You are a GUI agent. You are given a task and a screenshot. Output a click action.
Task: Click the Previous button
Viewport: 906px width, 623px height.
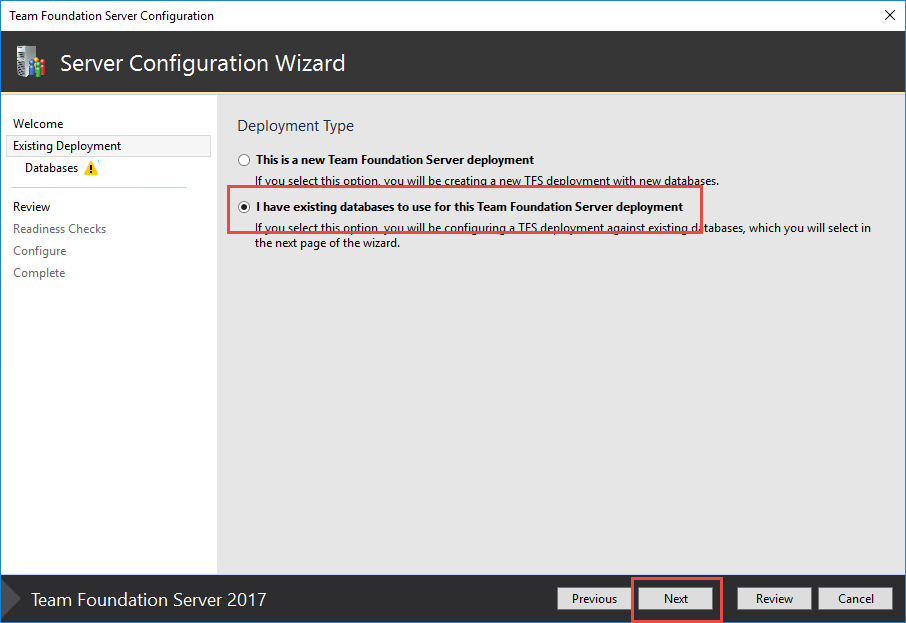tap(594, 599)
